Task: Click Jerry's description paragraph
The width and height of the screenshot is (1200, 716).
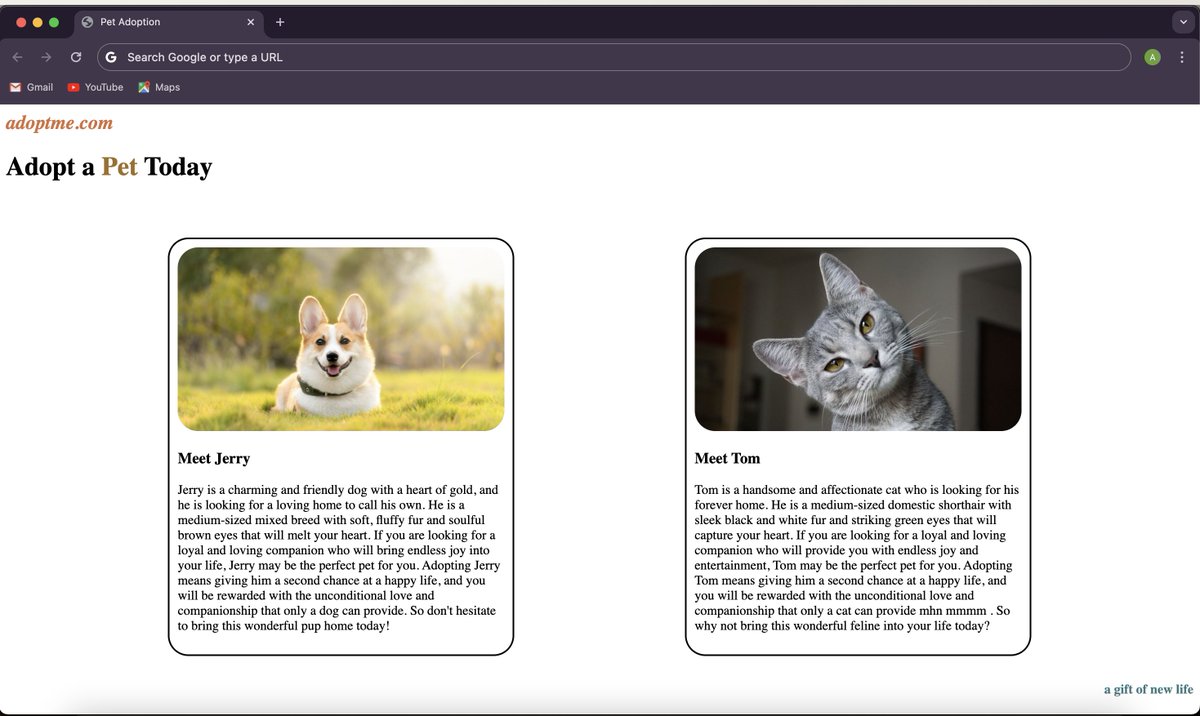Action: pyautogui.click(x=340, y=558)
